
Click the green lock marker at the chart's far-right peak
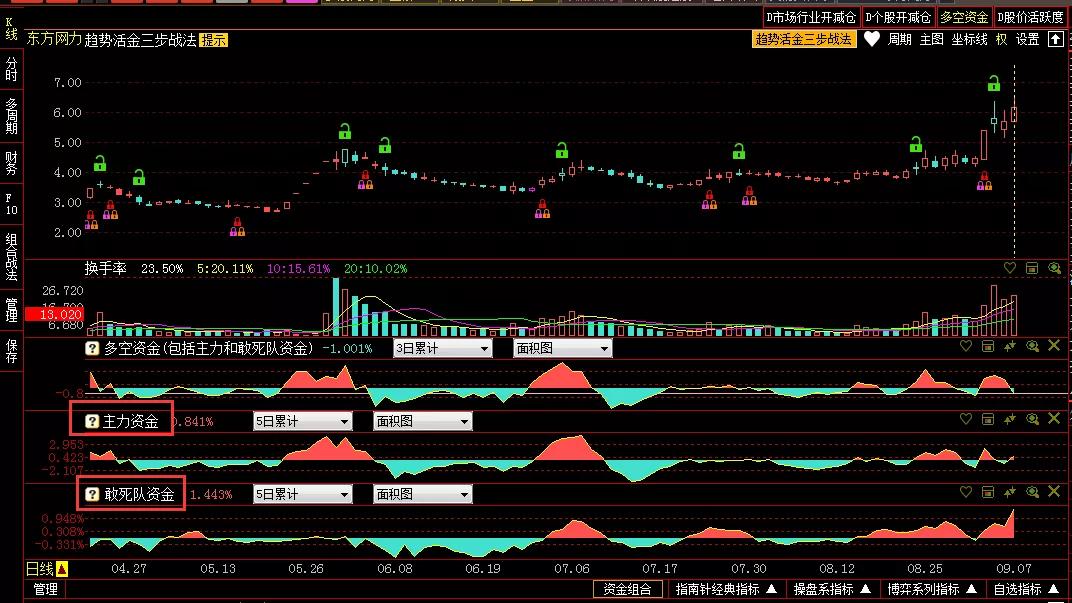pos(993,83)
